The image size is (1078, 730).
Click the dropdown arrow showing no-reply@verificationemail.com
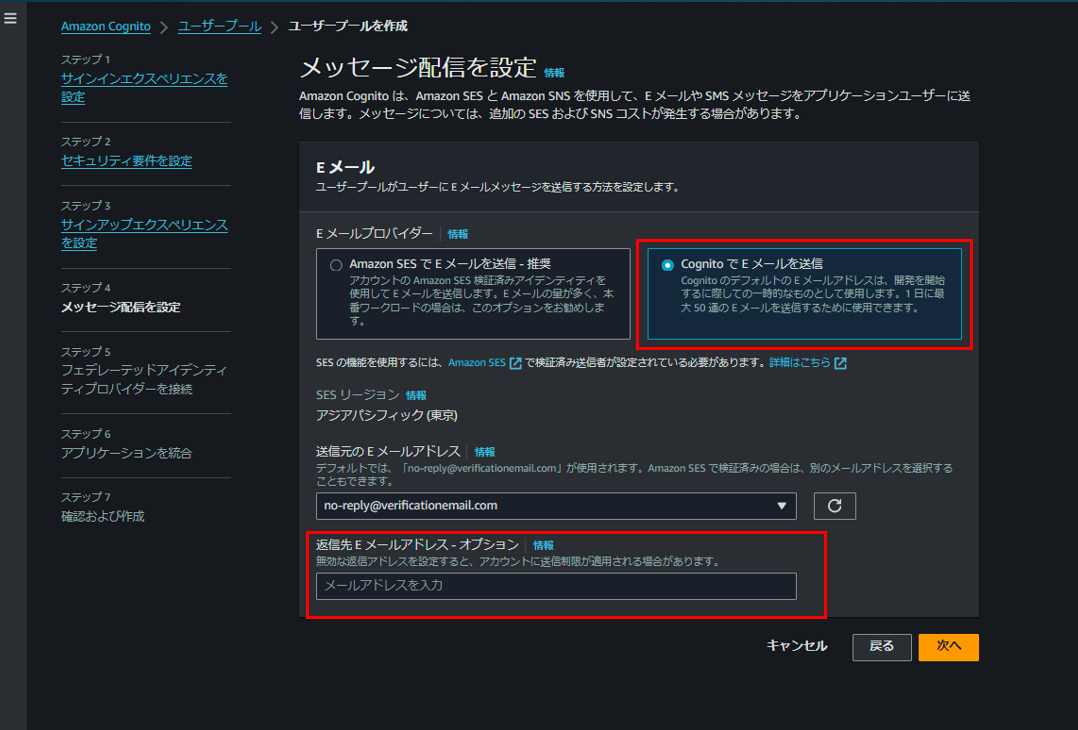tap(782, 505)
